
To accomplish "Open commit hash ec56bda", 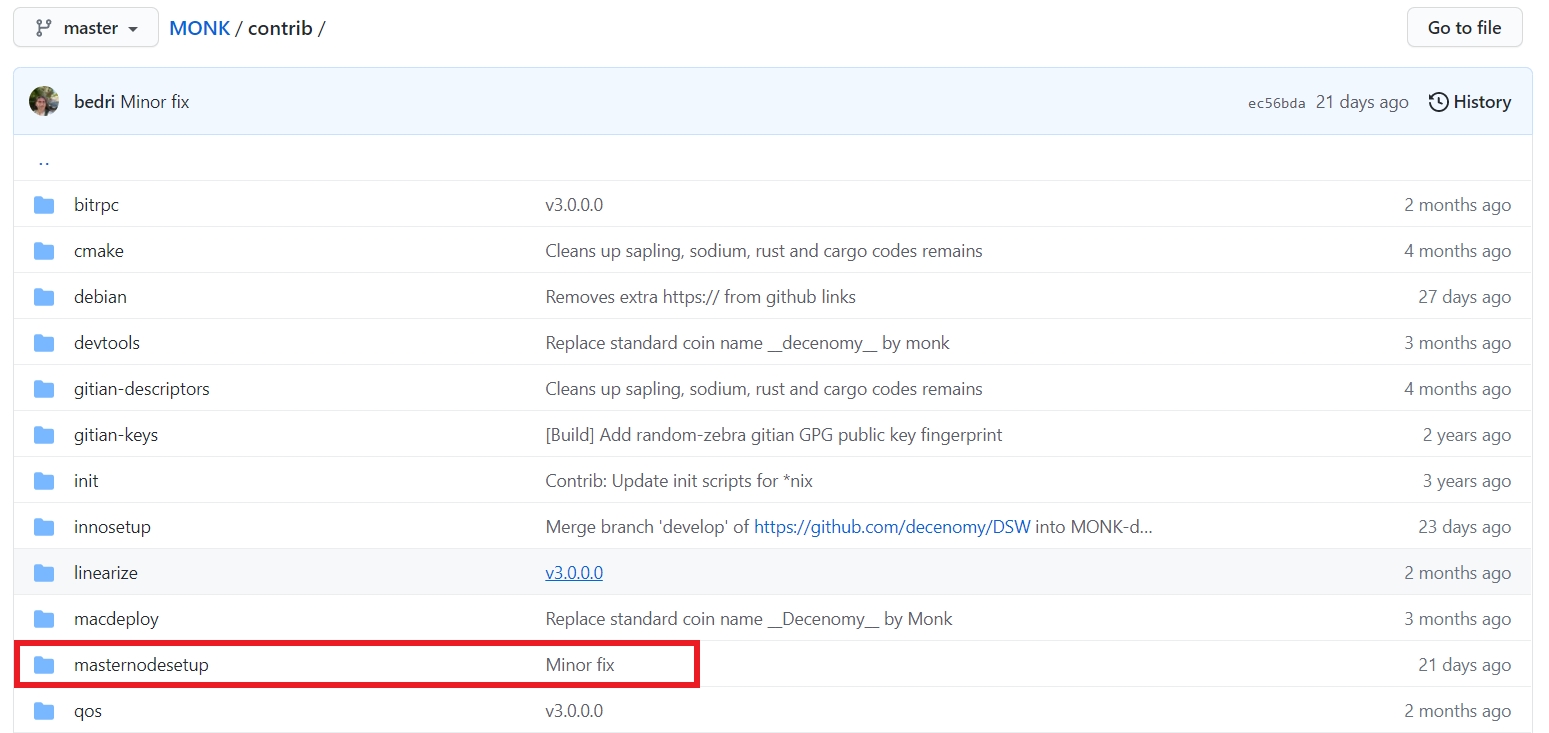I will click(1277, 103).
